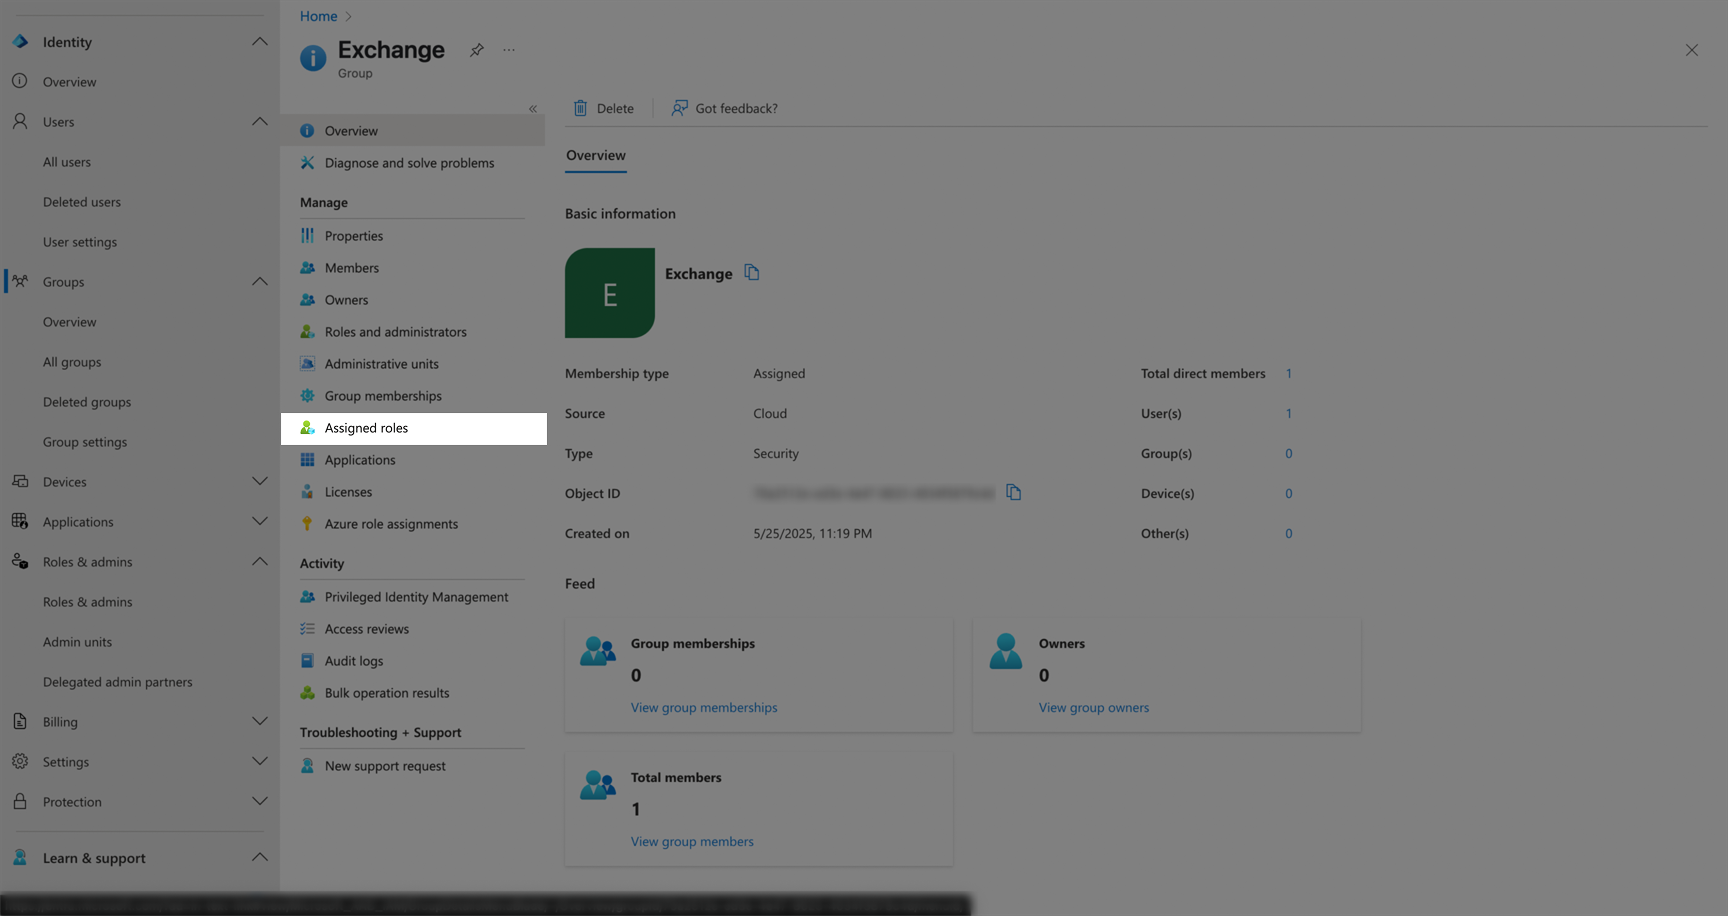
Task: Click the Members people icon
Action: 307,268
